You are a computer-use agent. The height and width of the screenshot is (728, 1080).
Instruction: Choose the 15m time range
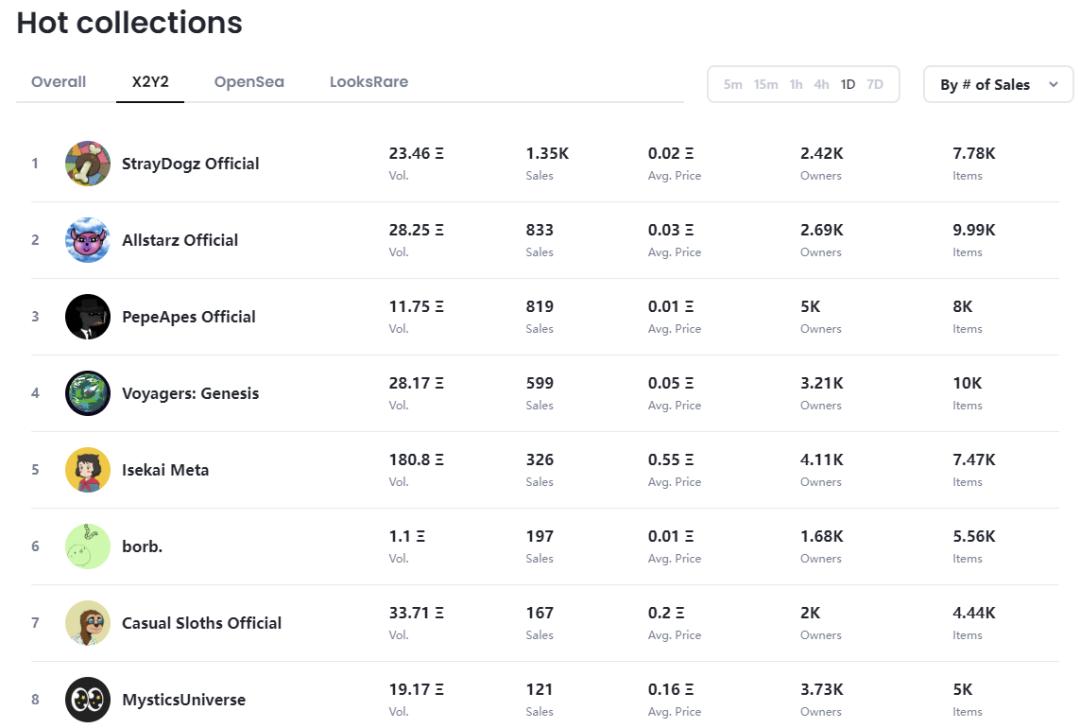pos(766,85)
